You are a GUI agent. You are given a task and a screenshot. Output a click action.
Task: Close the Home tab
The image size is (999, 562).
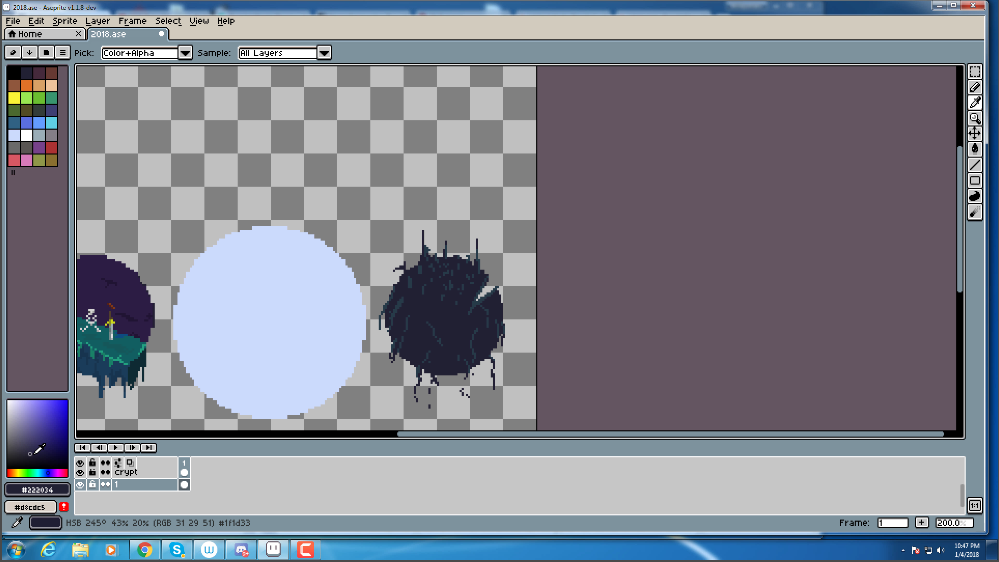[78, 34]
